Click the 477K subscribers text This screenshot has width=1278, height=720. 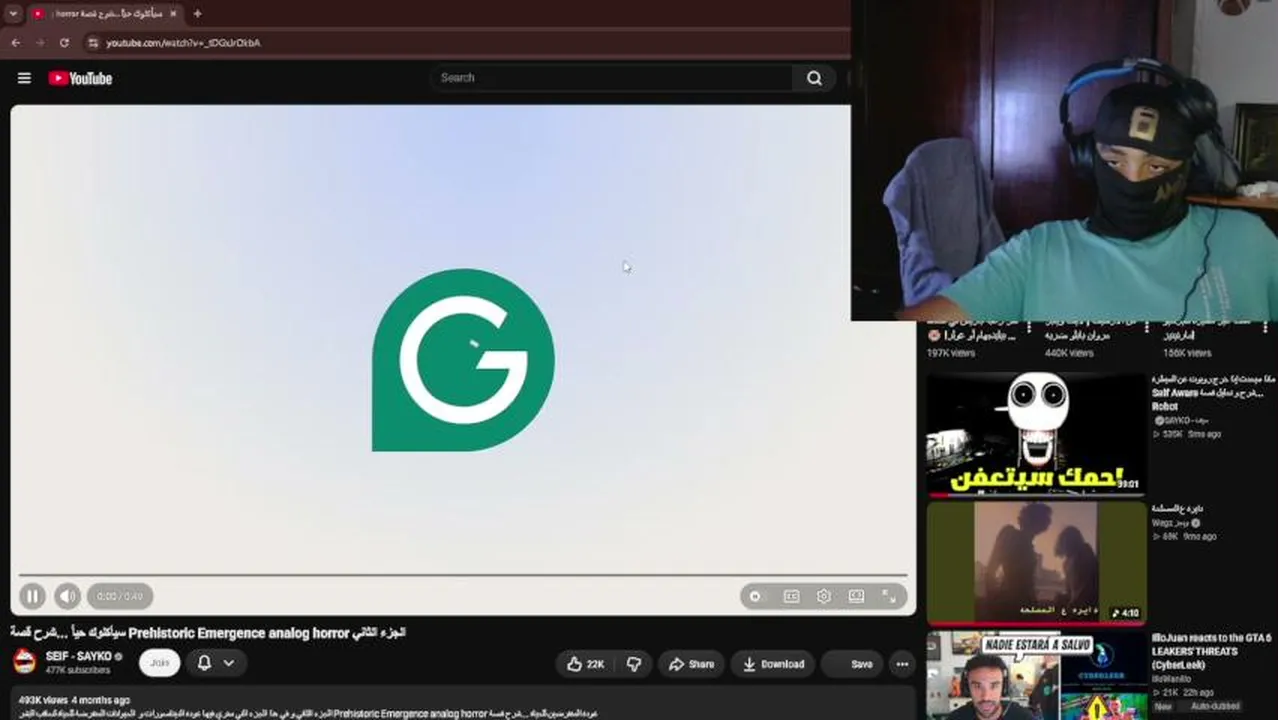(x=78, y=670)
